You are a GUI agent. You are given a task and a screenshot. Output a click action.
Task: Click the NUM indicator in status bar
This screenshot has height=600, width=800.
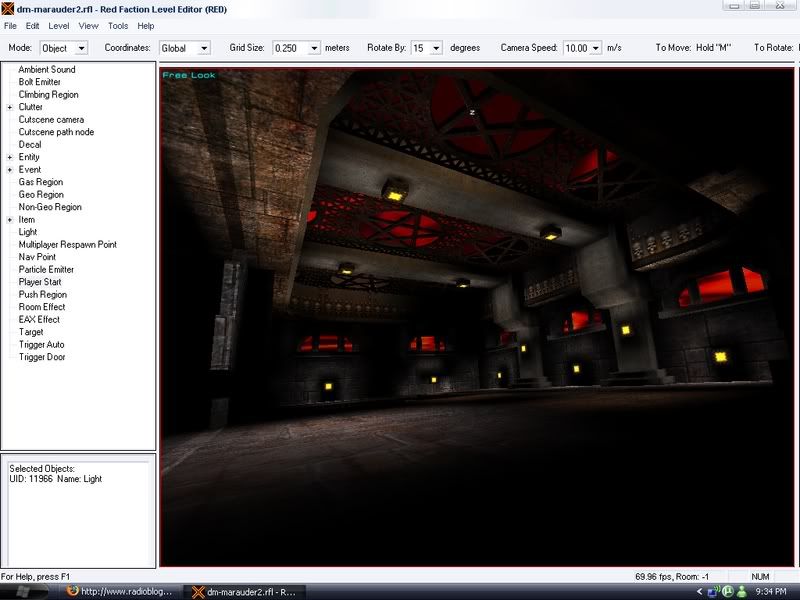(760, 577)
